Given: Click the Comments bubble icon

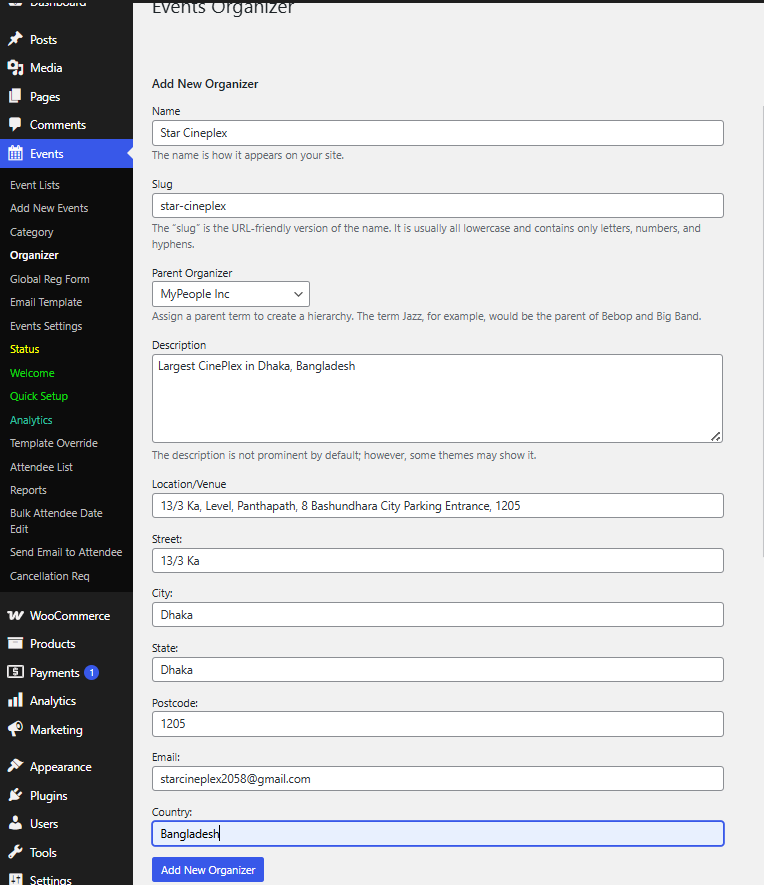Looking at the screenshot, I should (15, 125).
